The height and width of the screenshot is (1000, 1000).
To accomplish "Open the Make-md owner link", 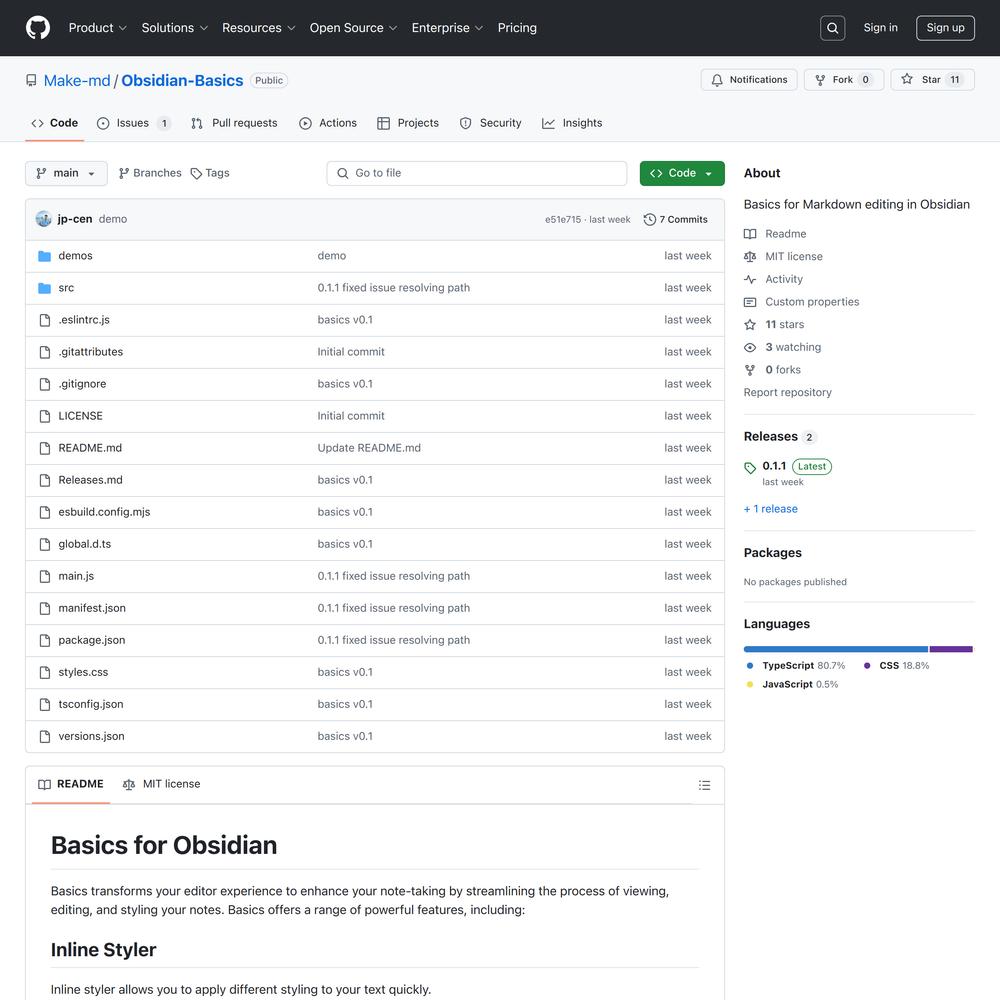I will tap(77, 81).
